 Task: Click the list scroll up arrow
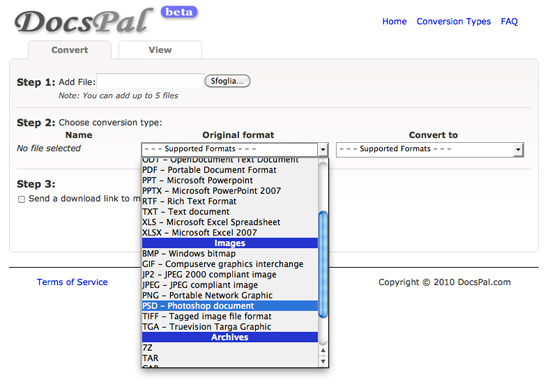(323, 350)
